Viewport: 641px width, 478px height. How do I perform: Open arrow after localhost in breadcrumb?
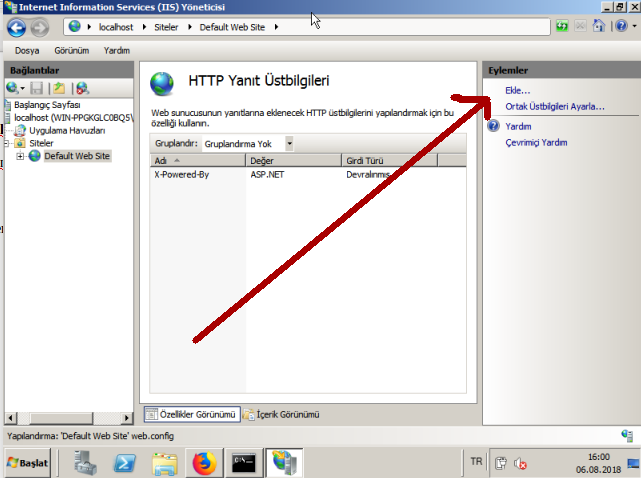click(144, 27)
